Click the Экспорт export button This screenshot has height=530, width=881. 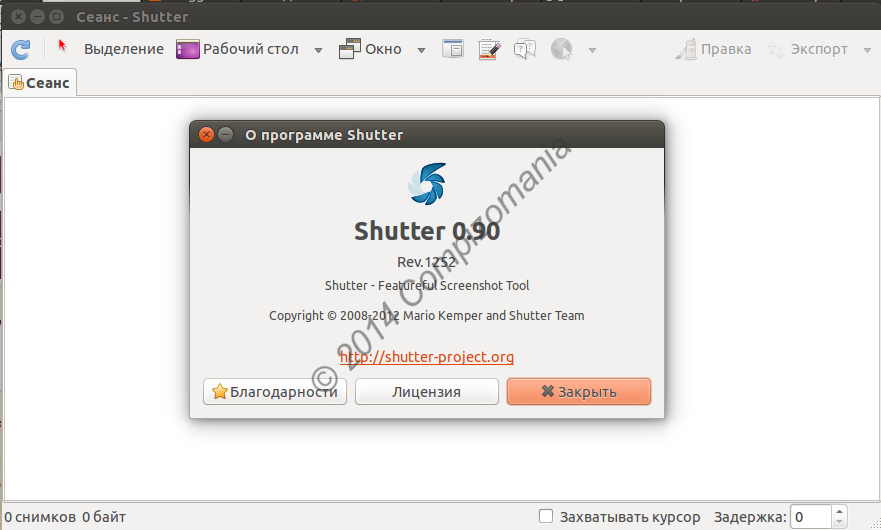click(x=807, y=49)
